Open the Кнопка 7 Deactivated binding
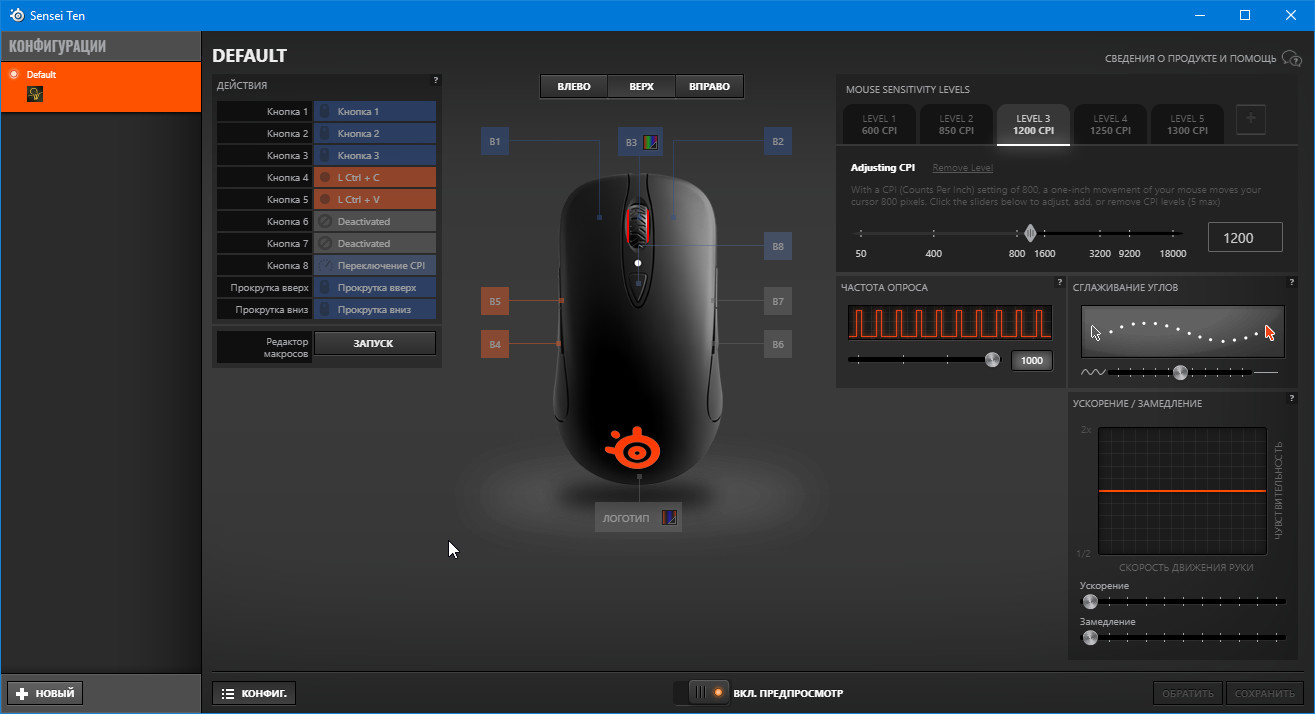Image resolution: width=1315 pixels, height=714 pixels. pos(375,244)
